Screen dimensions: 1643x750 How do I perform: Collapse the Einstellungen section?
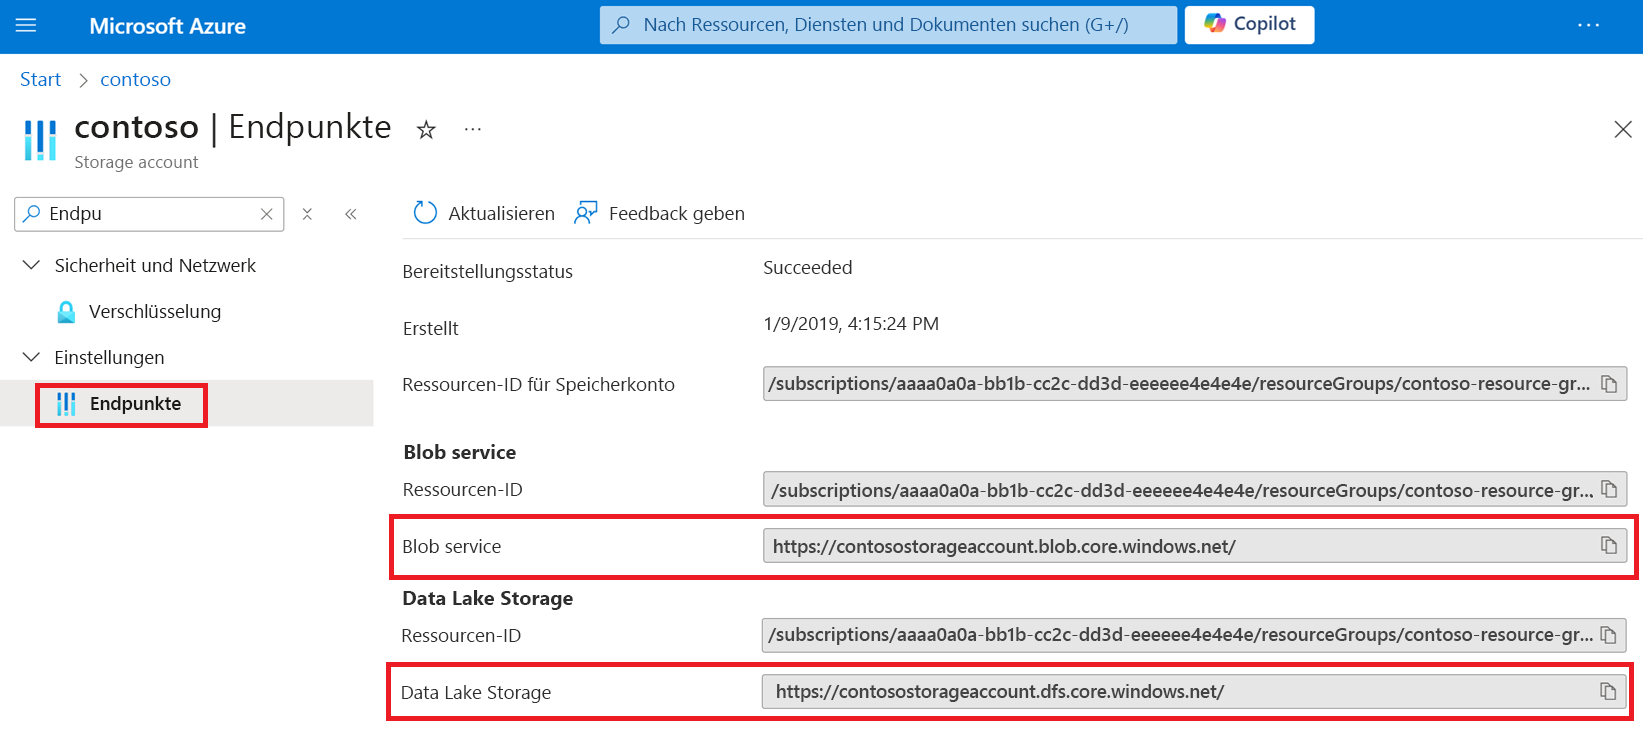click(32, 357)
